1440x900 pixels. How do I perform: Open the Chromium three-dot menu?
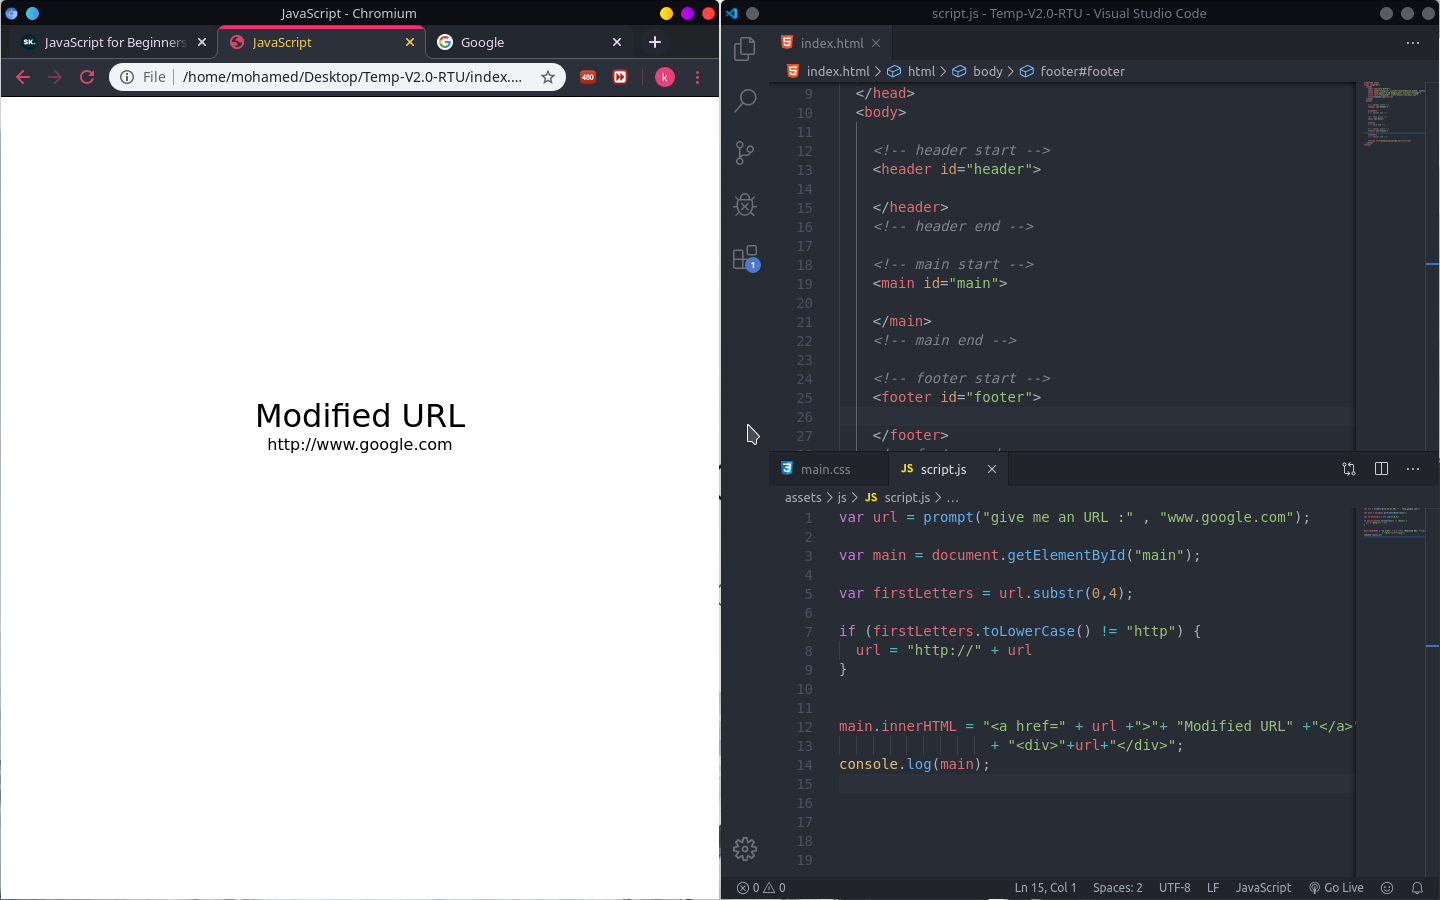pyautogui.click(x=698, y=77)
